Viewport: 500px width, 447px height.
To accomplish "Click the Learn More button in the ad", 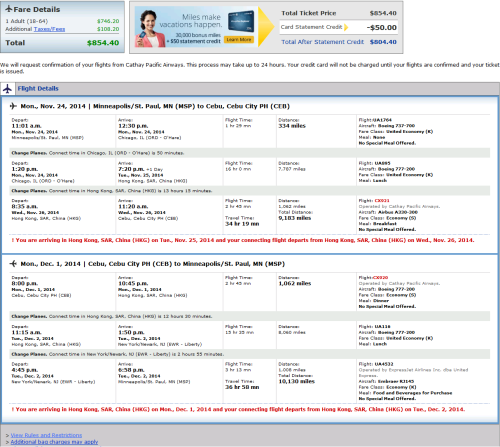I will pos(239,40).
